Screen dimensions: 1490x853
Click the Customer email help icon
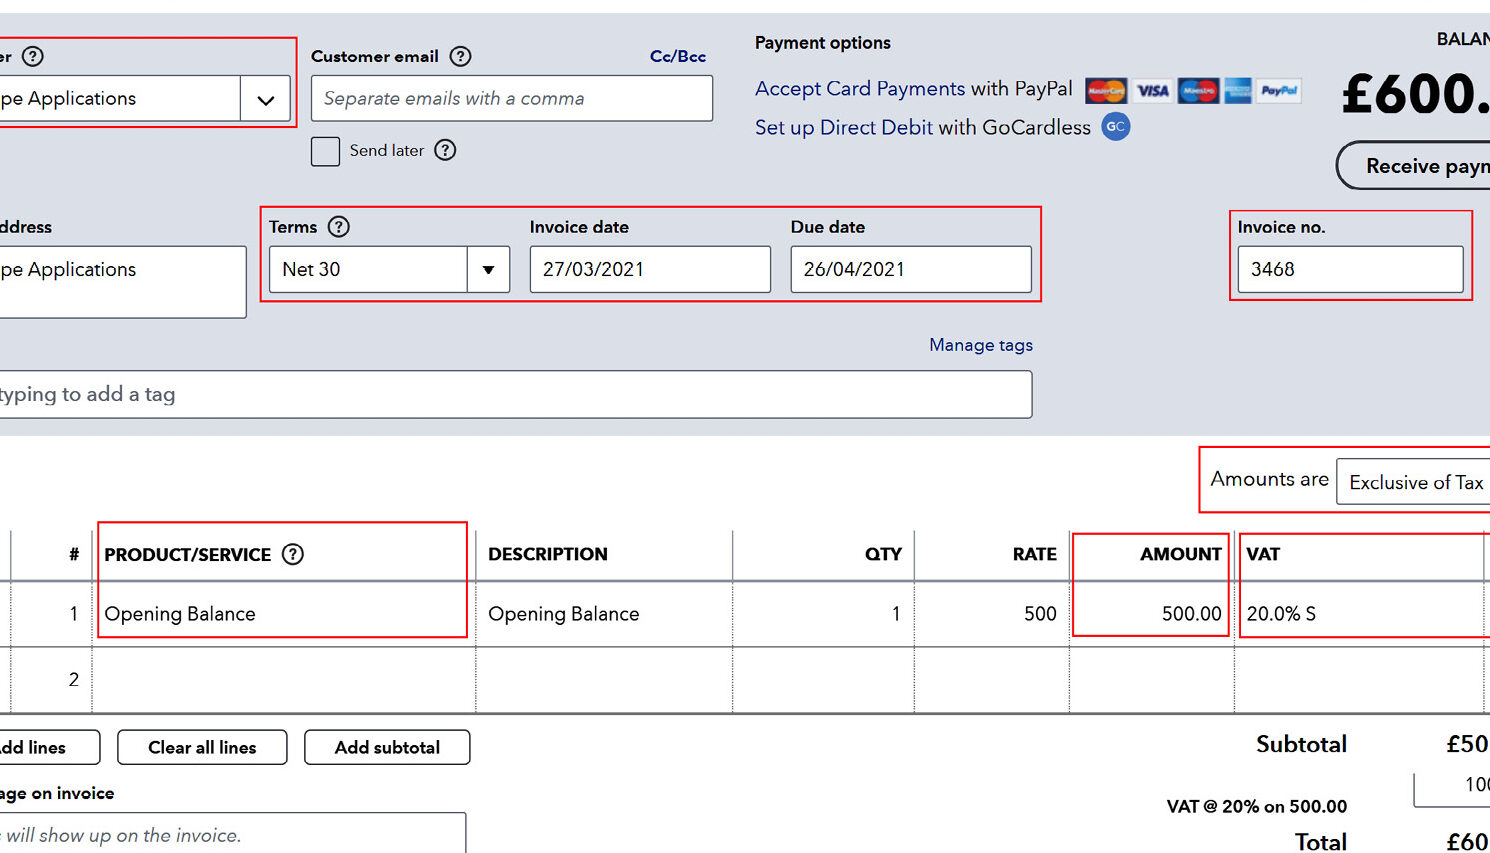[460, 56]
